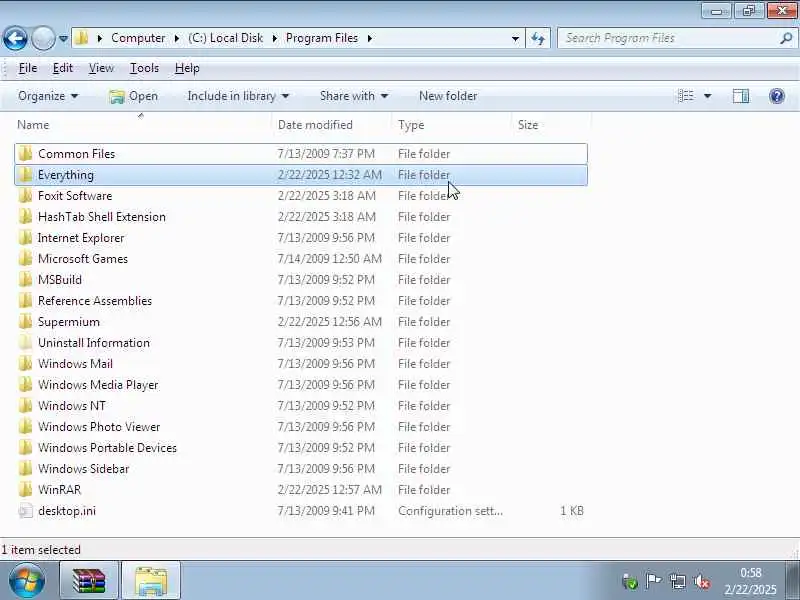This screenshot has height=600, width=800.
Task: Click the Windows Portable Devices name
Action: click(107, 447)
